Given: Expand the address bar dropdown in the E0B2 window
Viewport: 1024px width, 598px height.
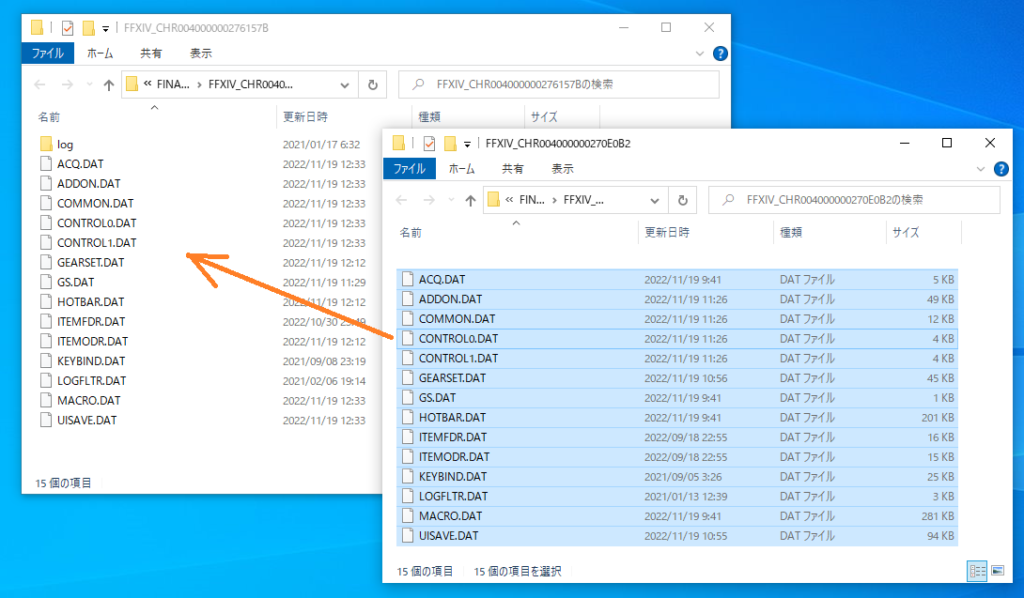Looking at the screenshot, I should click(654, 200).
